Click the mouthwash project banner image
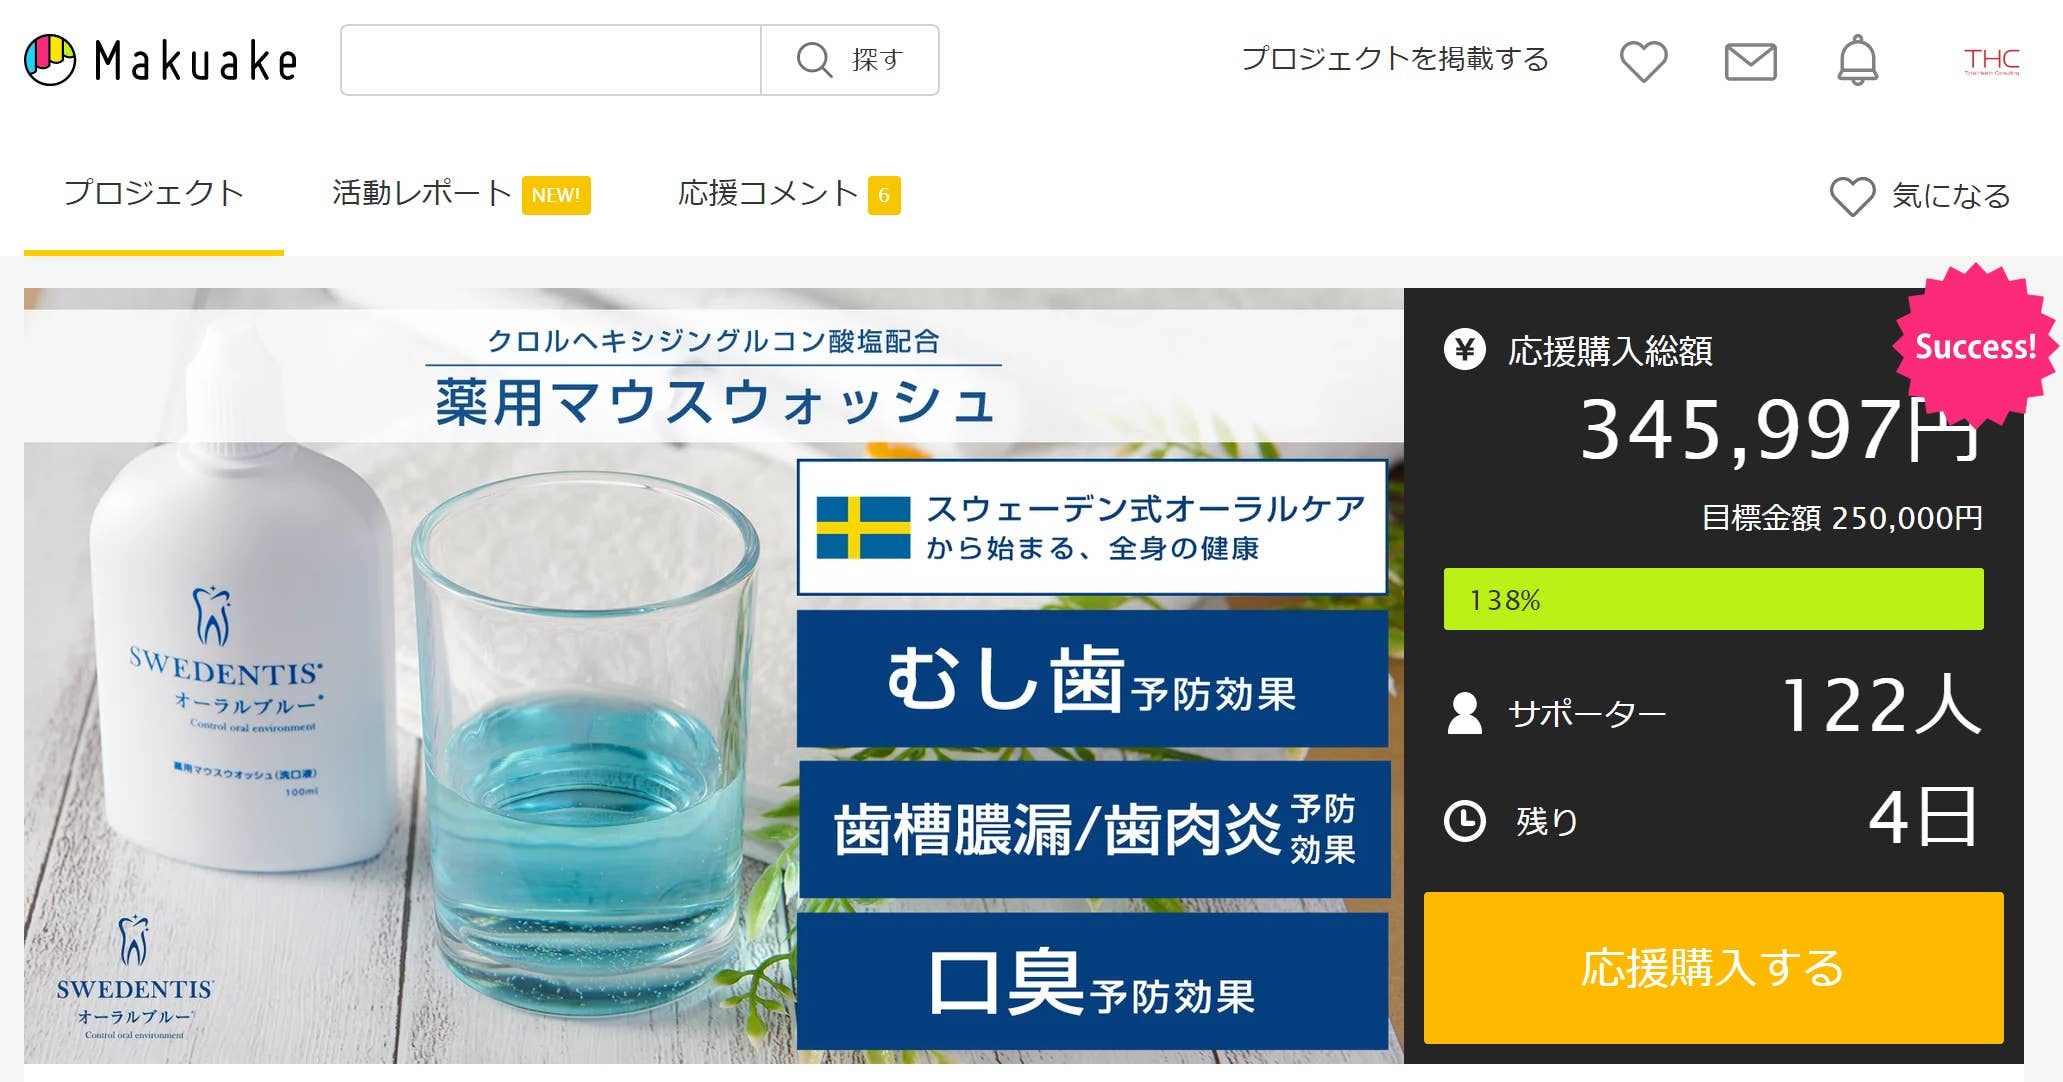2063x1082 pixels. (713, 675)
